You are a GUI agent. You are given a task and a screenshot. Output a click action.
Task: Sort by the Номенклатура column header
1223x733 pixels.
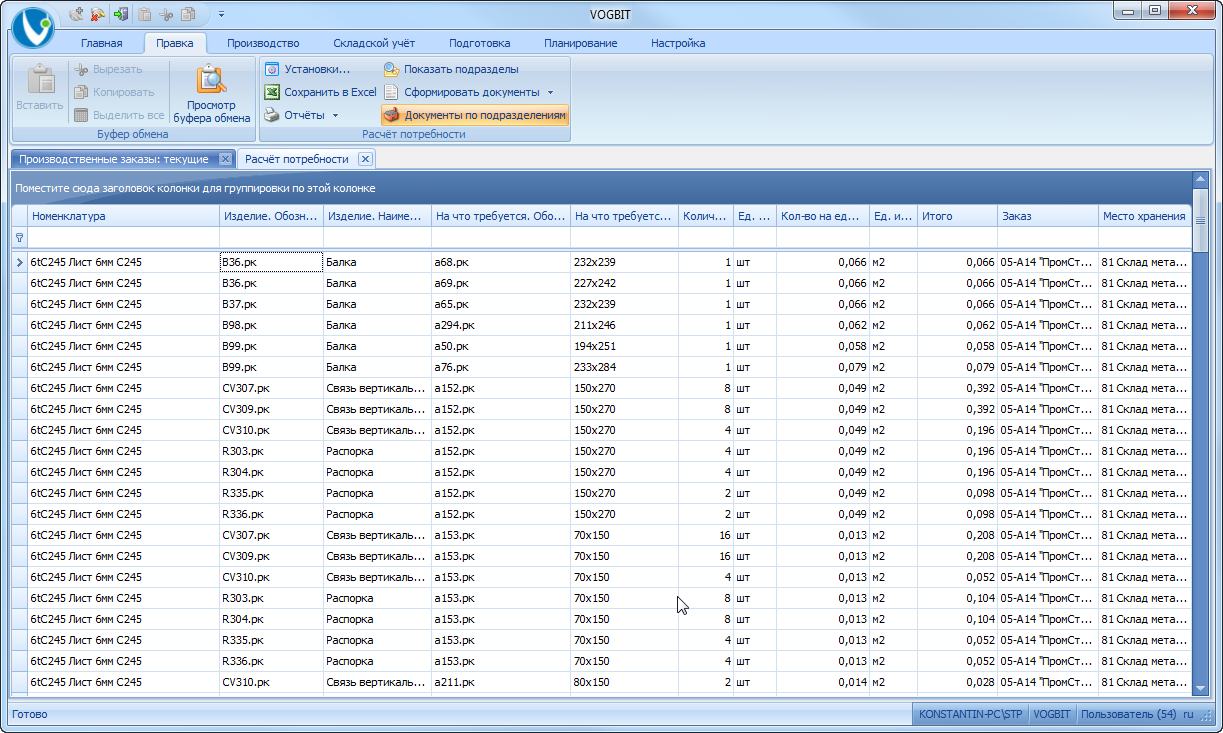[124, 216]
